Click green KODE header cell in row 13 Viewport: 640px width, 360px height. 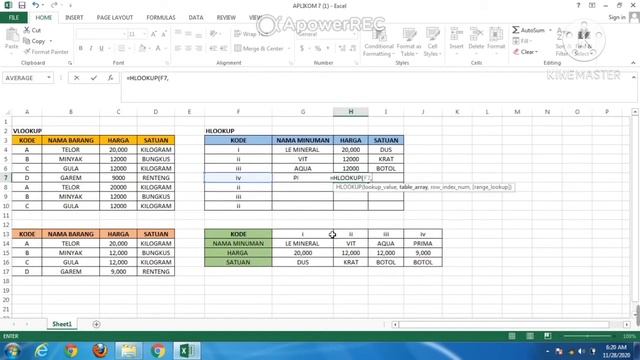click(x=238, y=234)
